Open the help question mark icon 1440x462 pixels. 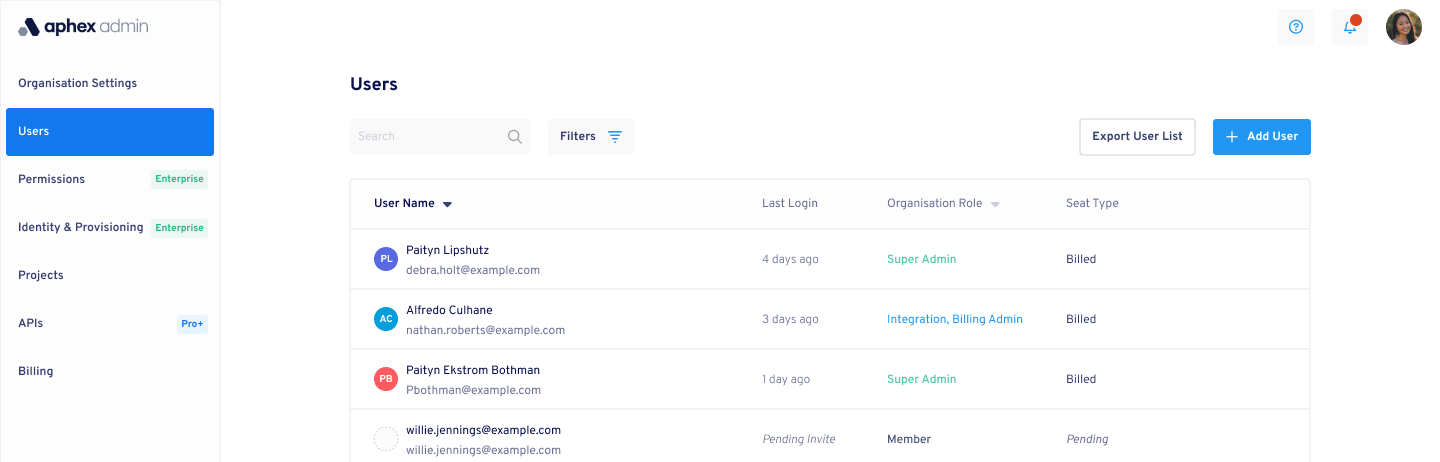(1296, 27)
